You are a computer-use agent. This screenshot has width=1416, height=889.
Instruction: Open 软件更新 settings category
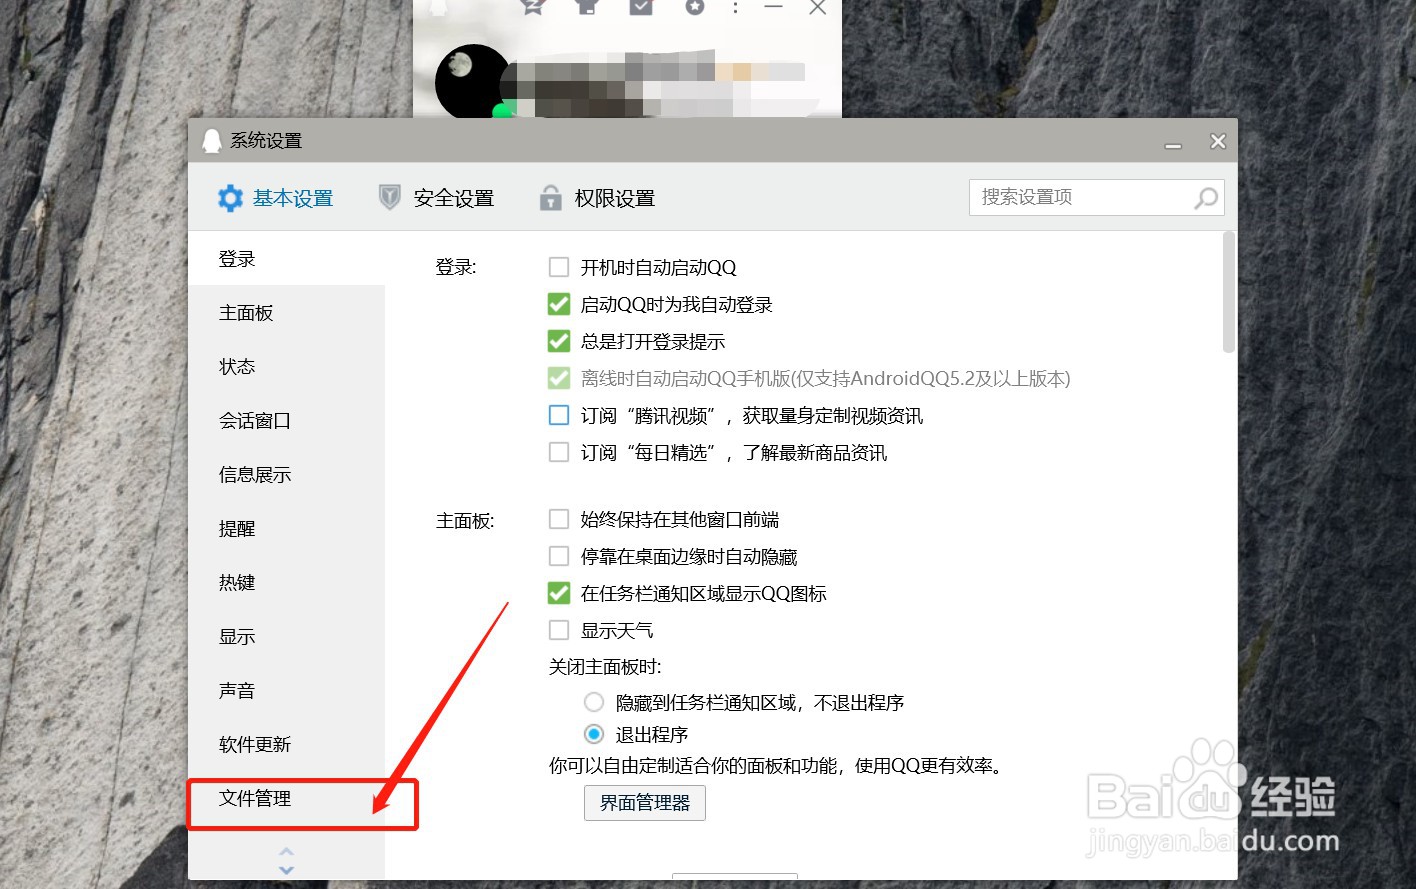pyautogui.click(x=286, y=745)
